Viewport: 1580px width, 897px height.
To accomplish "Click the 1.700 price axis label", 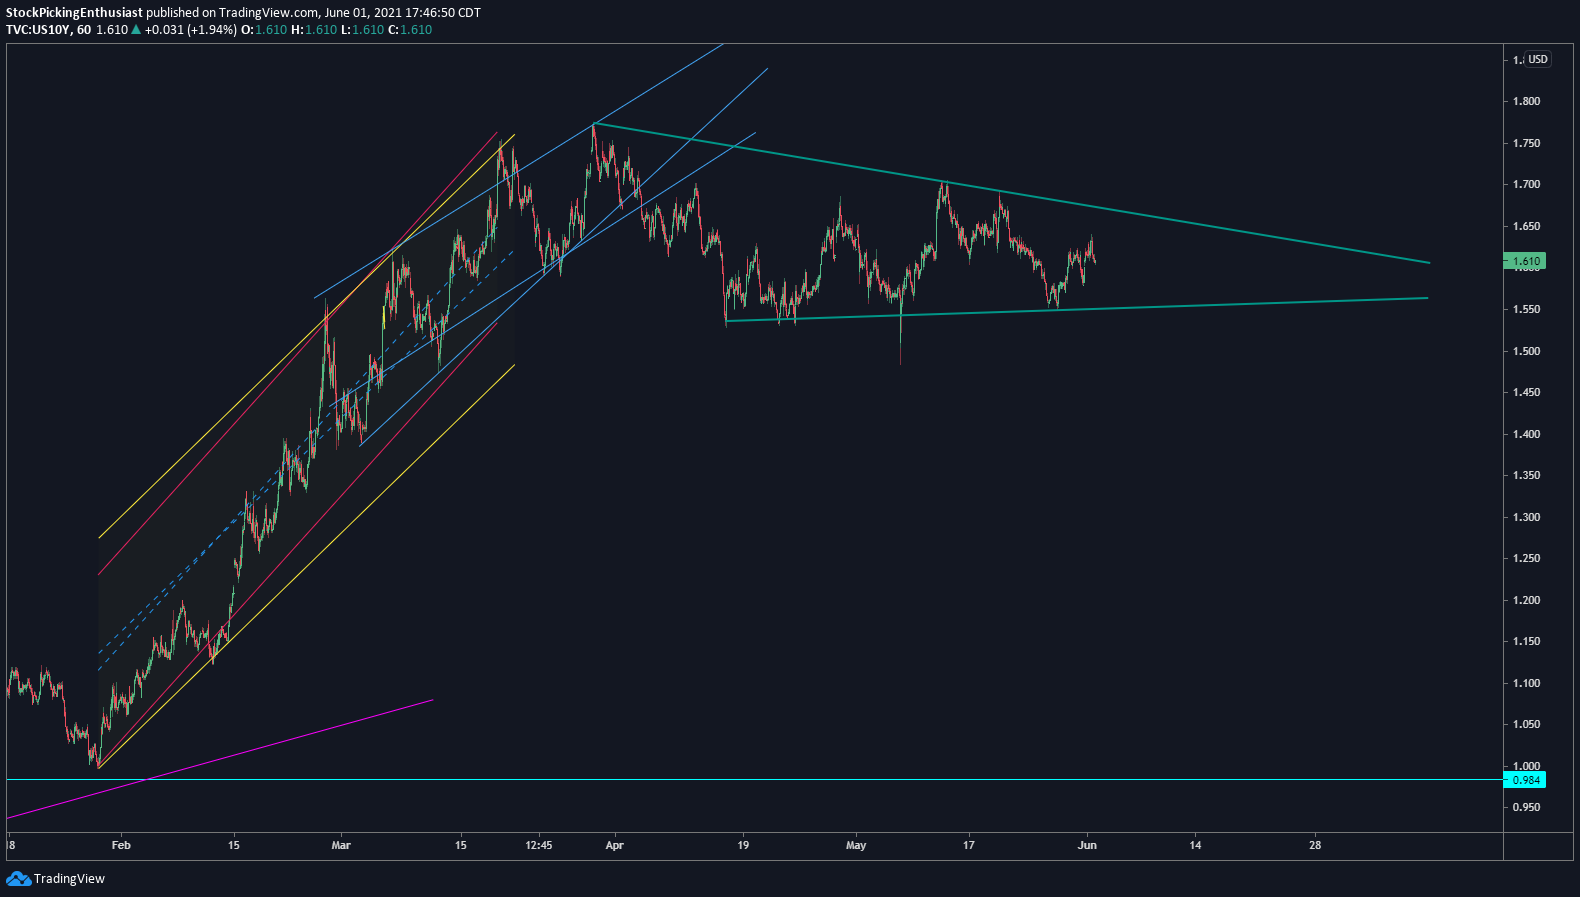I will (x=1526, y=184).
